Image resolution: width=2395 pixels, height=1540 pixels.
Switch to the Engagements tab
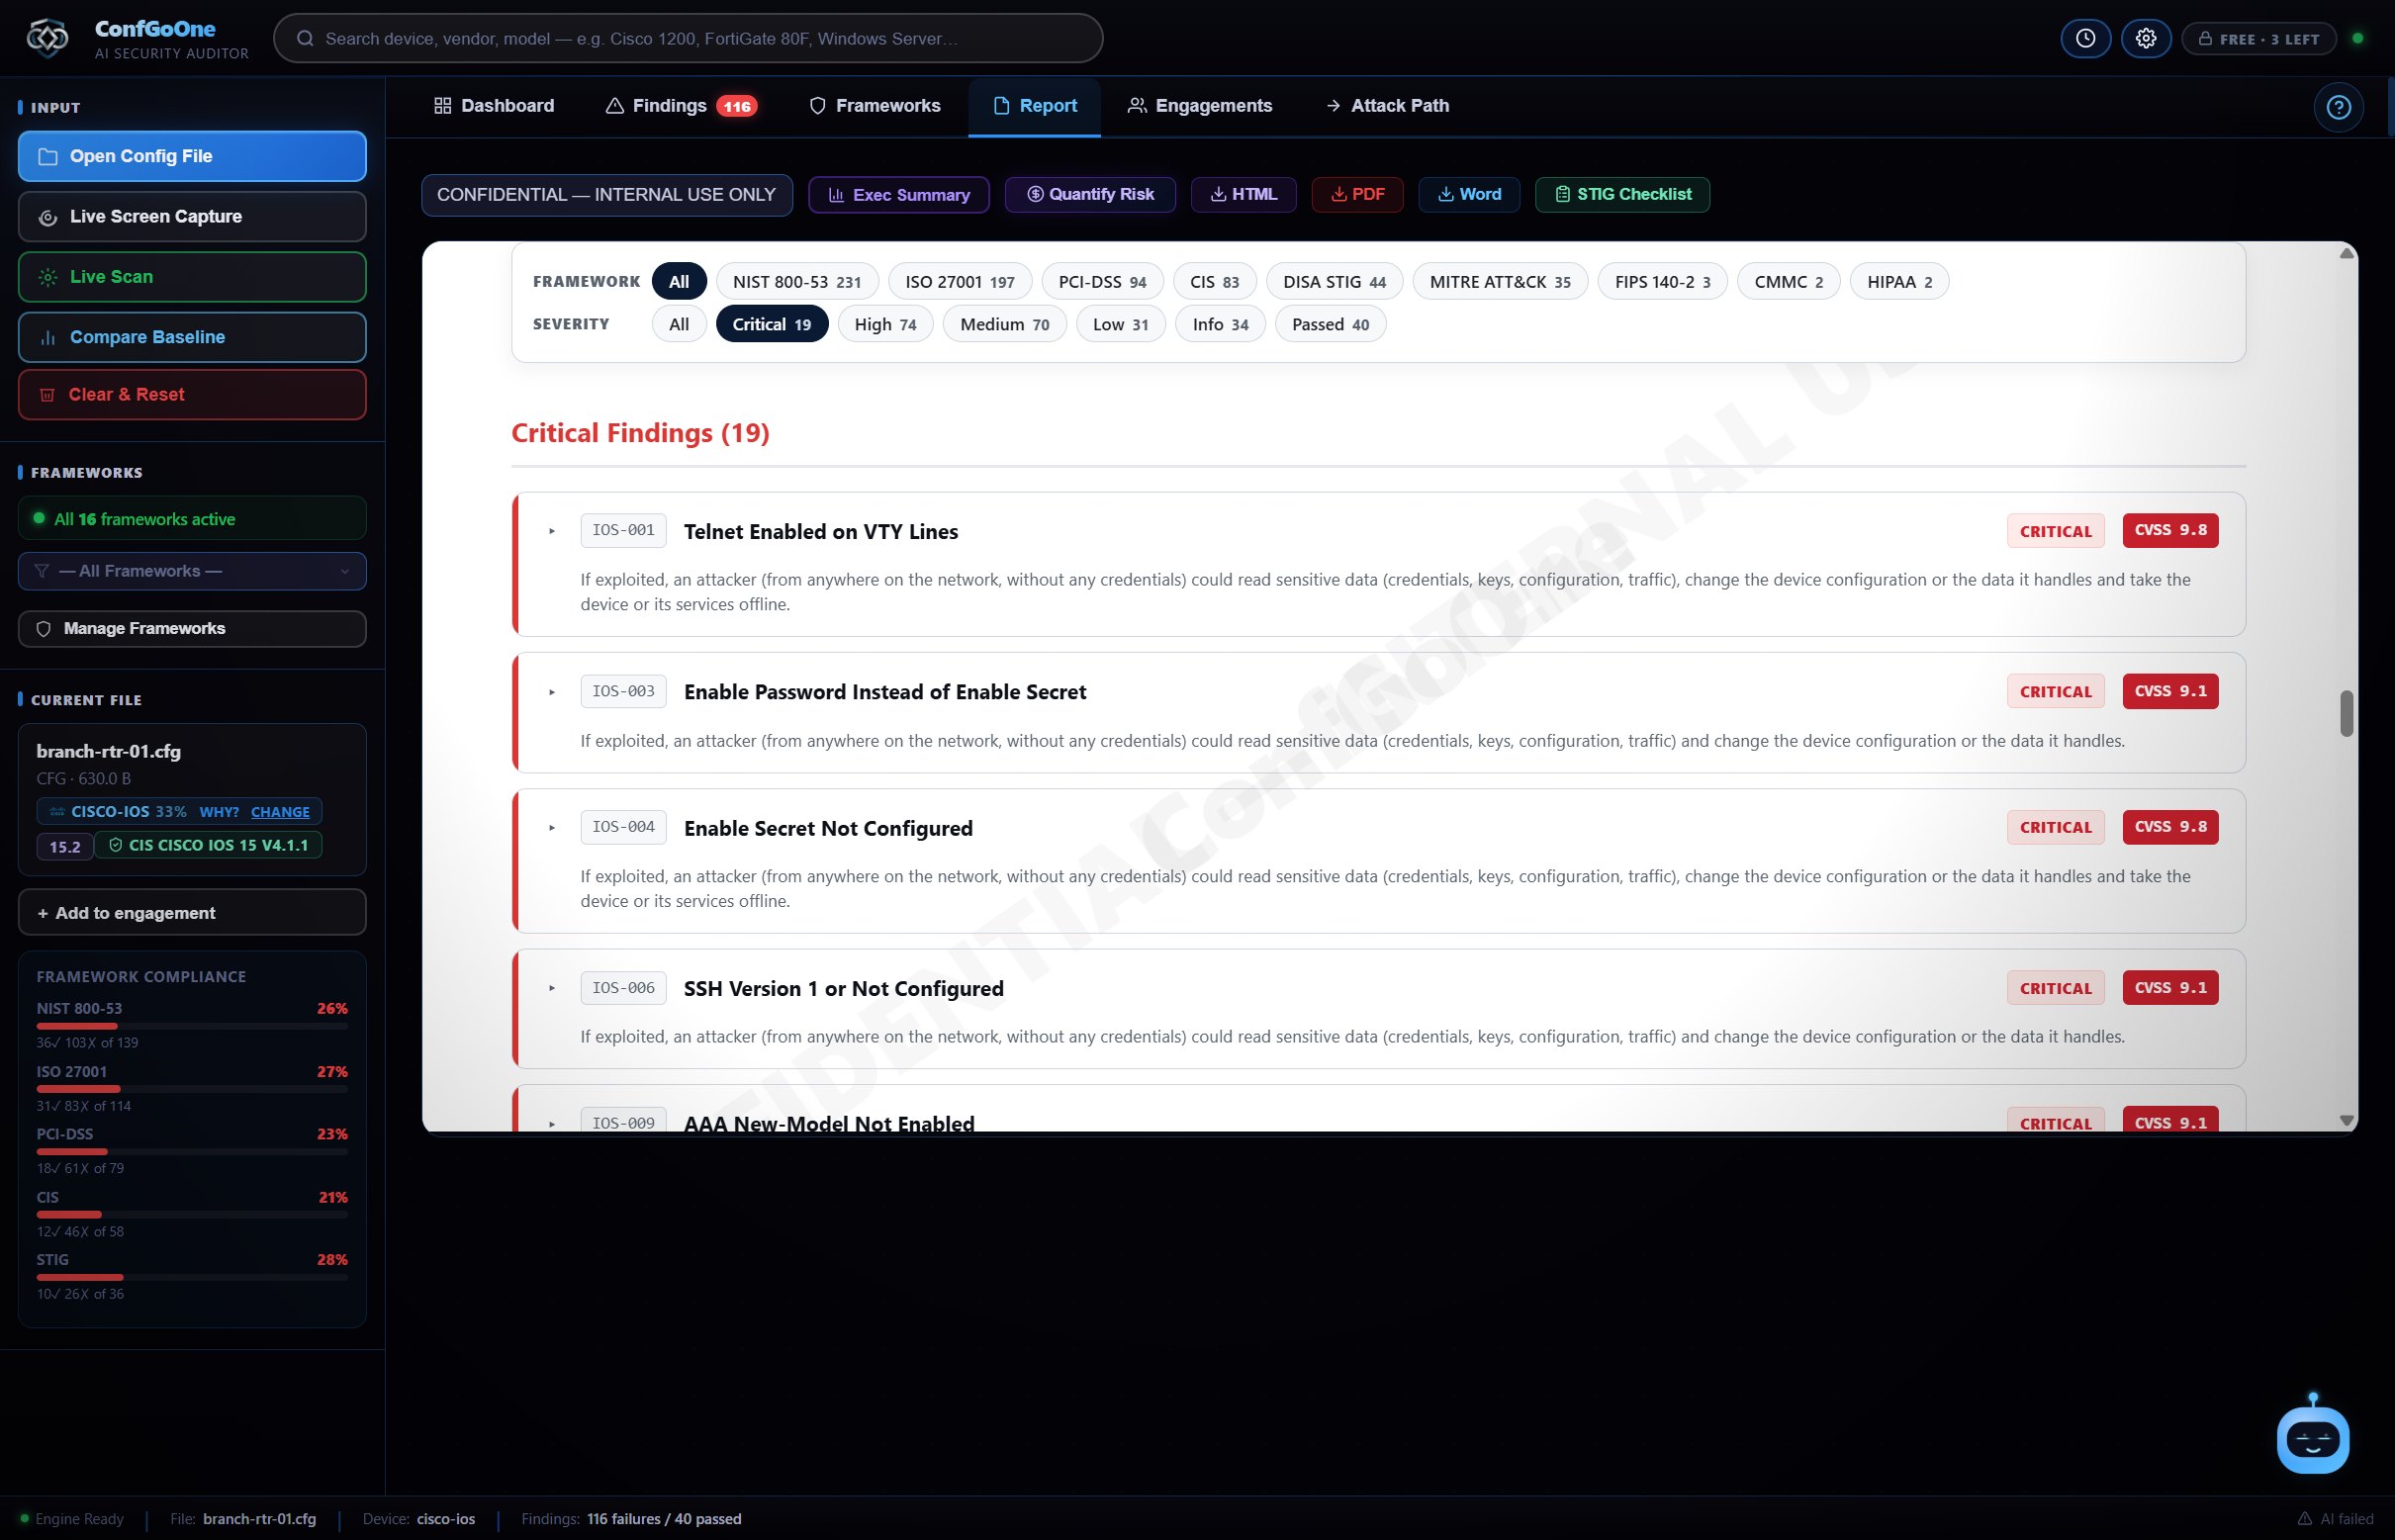pyautogui.click(x=1199, y=106)
